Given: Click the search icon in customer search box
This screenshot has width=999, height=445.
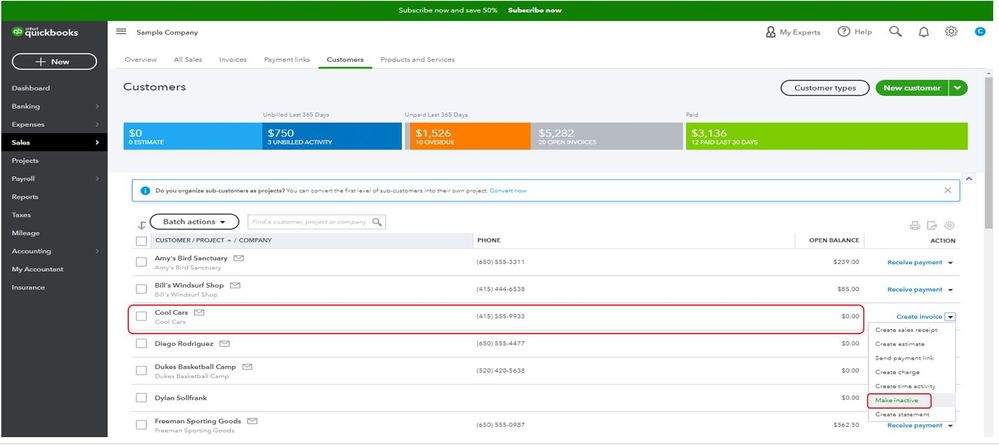Looking at the screenshot, I should [x=377, y=222].
